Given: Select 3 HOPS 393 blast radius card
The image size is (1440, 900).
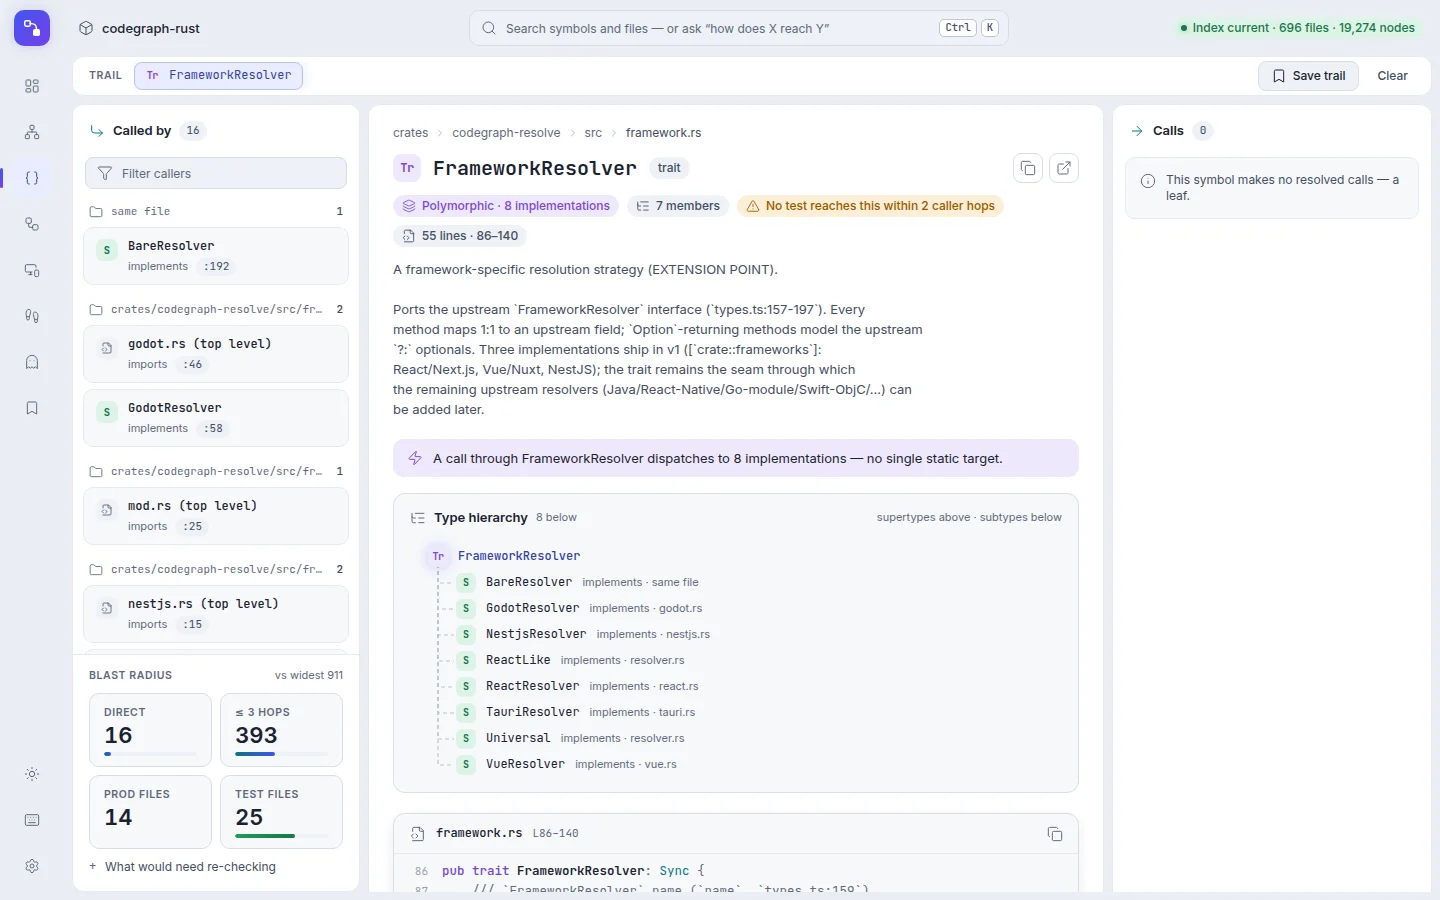Looking at the screenshot, I should tap(281, 730).
